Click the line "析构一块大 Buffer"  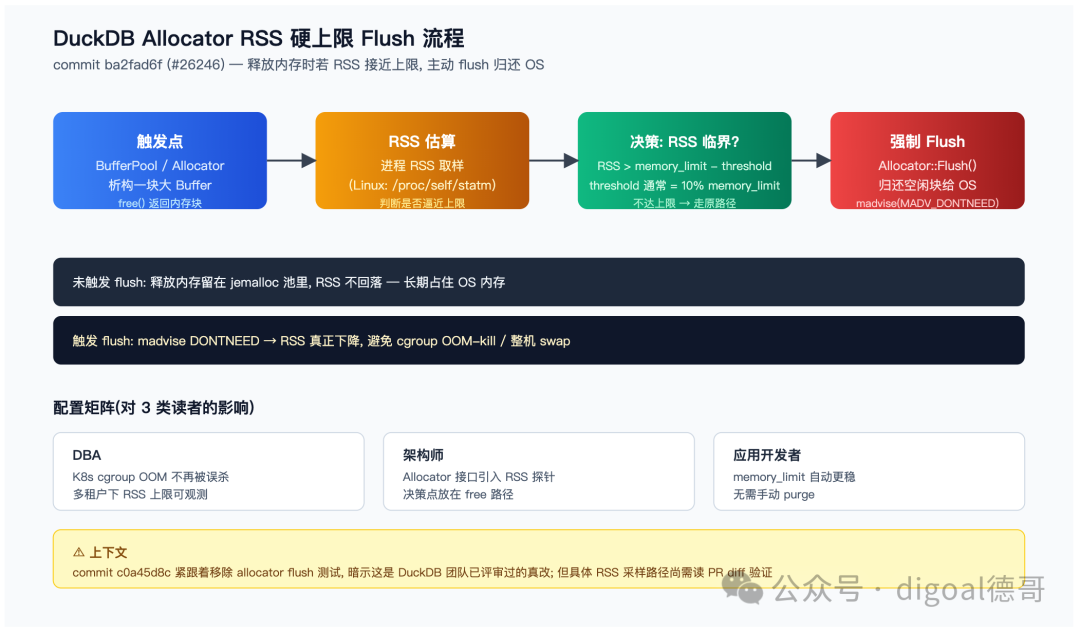click(x=160, y=185)
